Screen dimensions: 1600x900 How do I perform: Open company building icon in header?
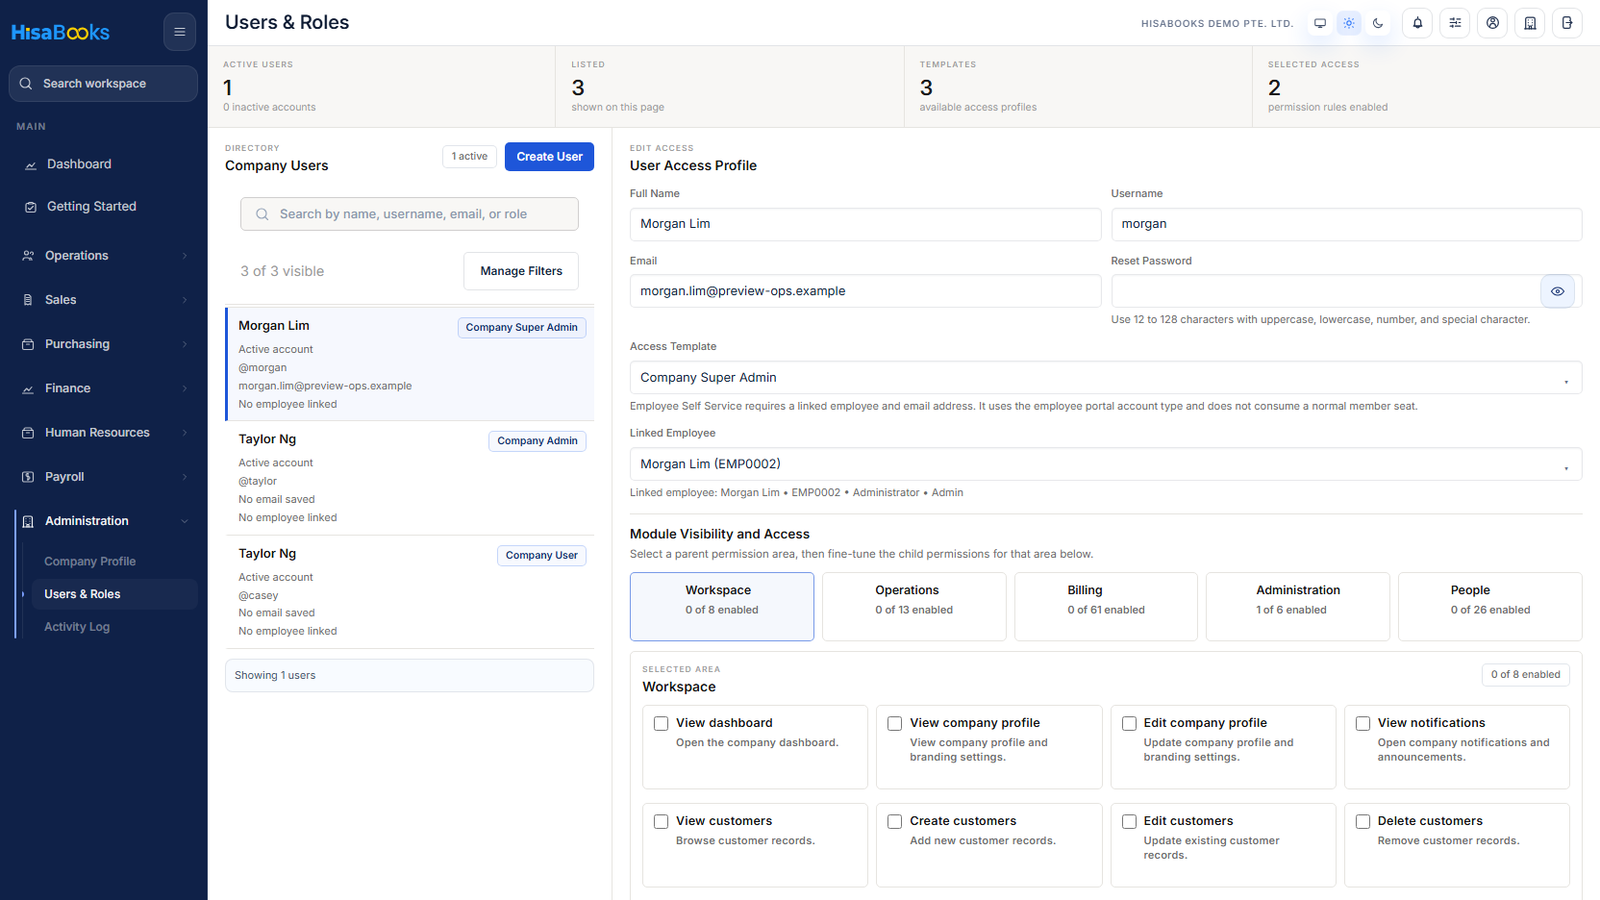click(1530, 23)
